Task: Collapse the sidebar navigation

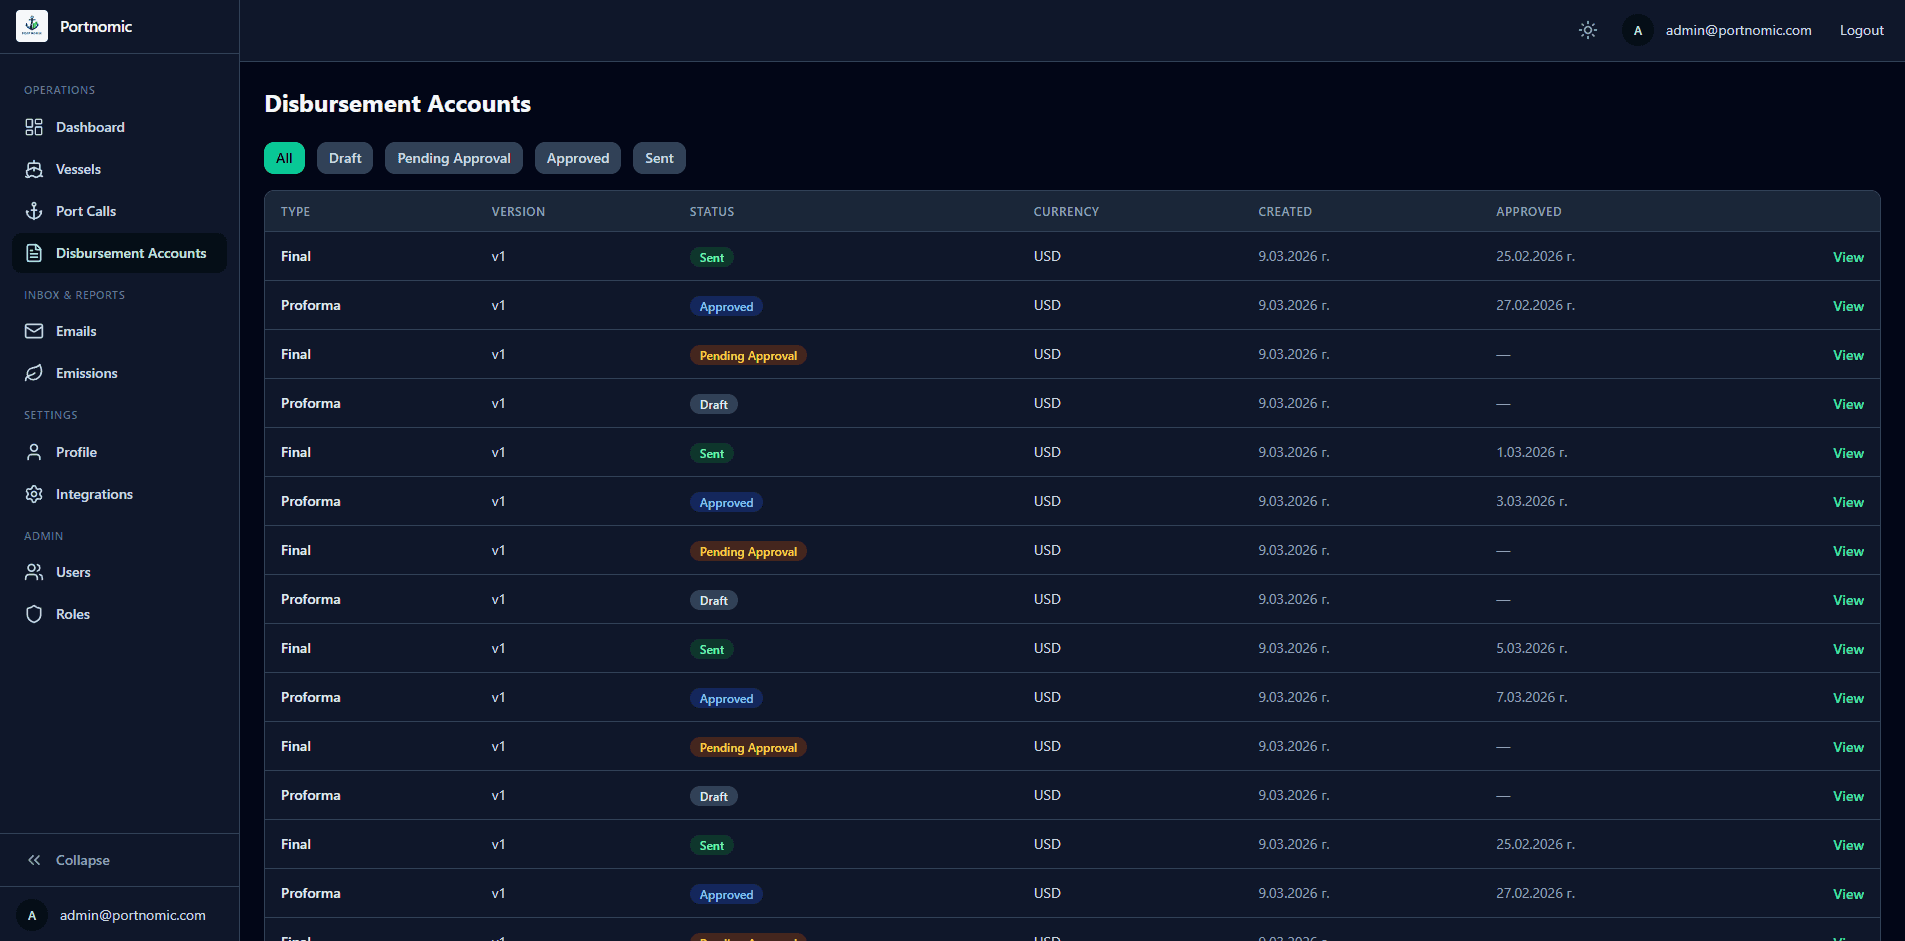Action: 68,860
